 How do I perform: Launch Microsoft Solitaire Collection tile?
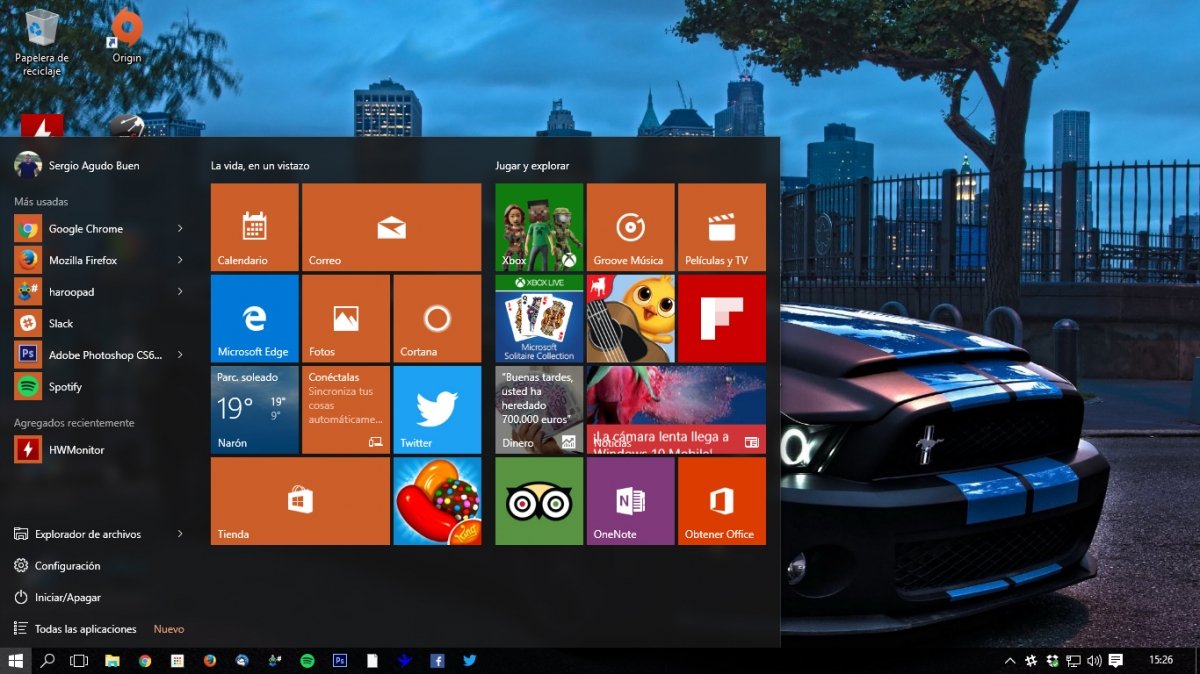click(x=539, y=319)
